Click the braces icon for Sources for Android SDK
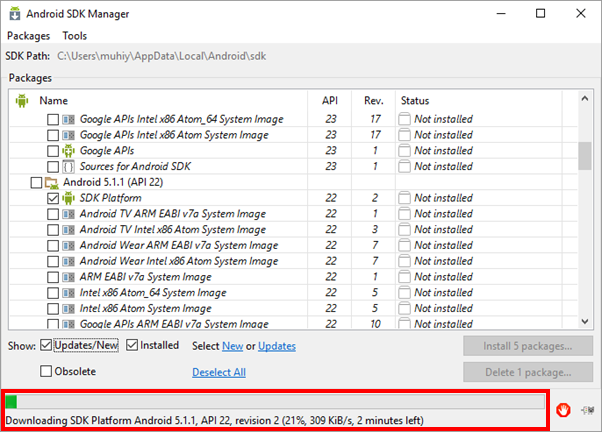602x432 pixels. pyautogui.click(x=68, y=167)
